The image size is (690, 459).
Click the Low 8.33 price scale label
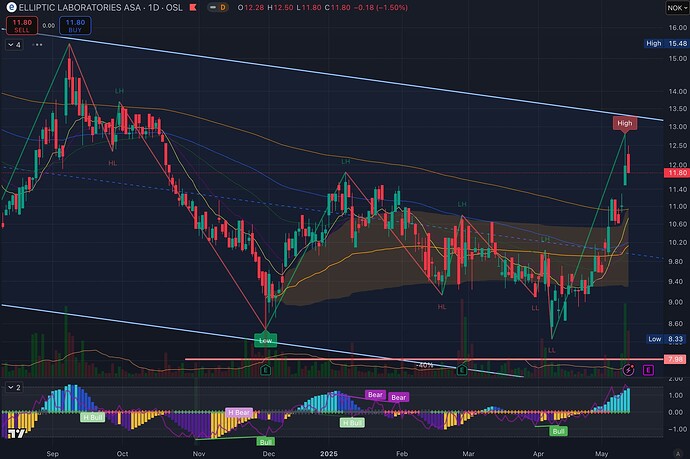665,339
